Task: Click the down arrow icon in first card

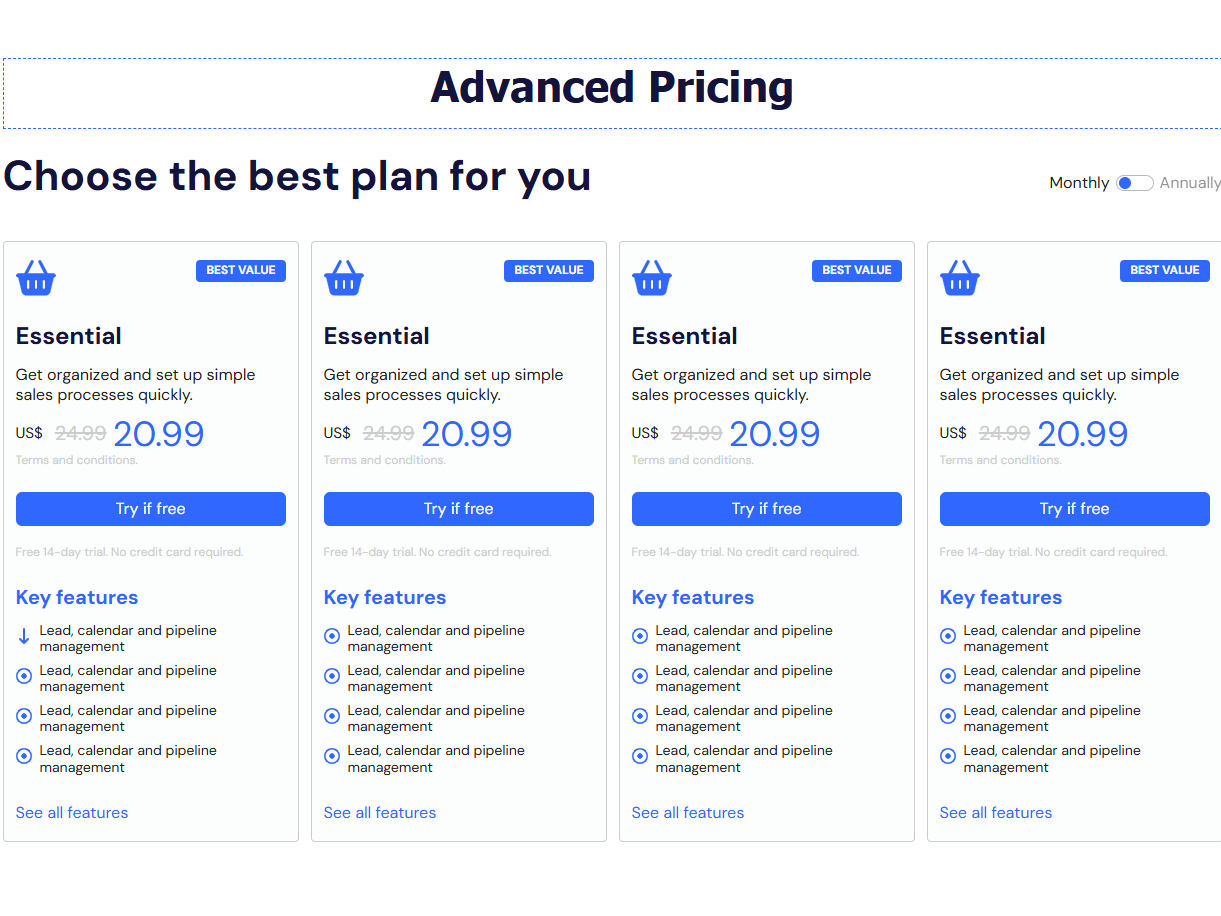Action: (24, 636)
